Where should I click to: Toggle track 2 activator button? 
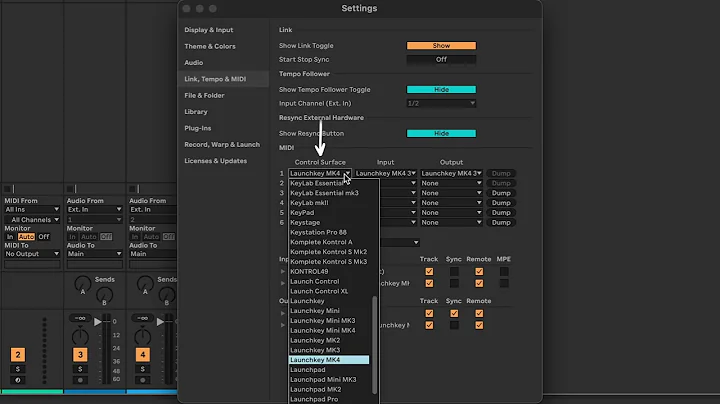click(18, 354)
